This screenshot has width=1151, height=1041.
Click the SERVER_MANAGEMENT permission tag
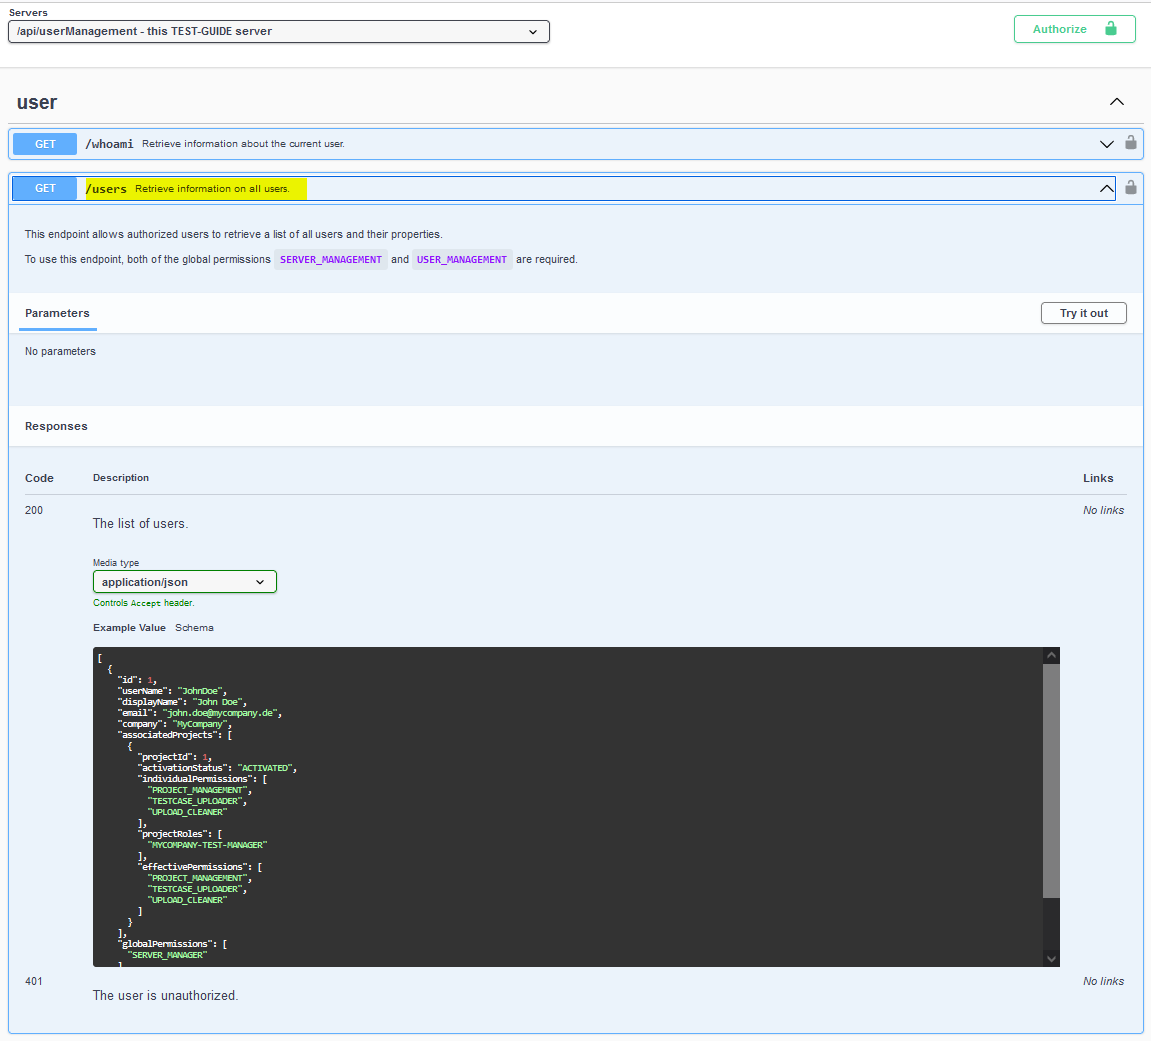[x=331, y=260]
